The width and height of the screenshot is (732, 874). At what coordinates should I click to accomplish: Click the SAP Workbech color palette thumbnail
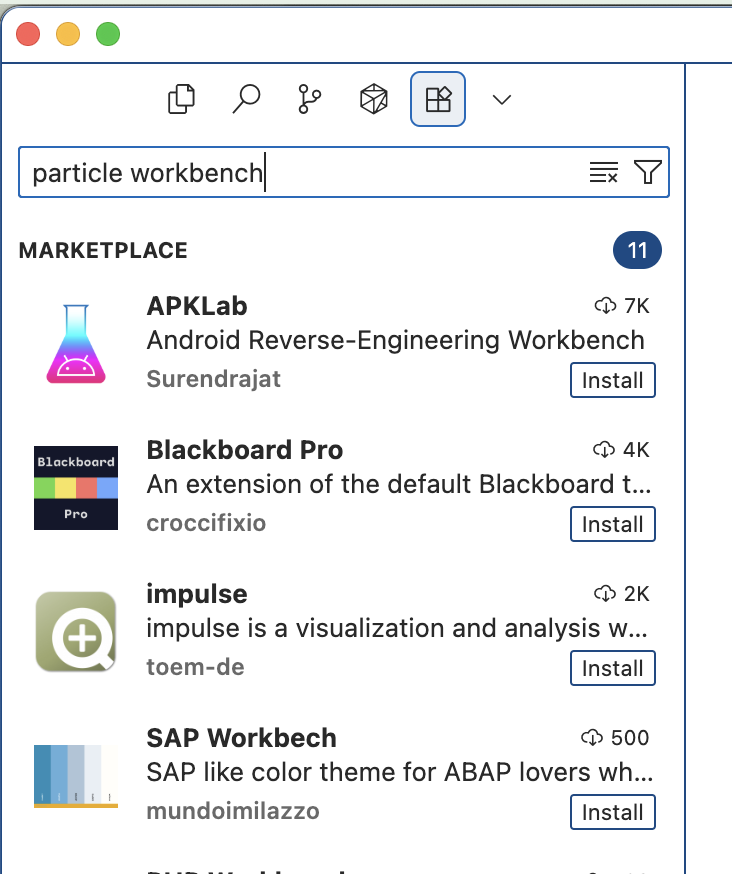tap(76, 776)
